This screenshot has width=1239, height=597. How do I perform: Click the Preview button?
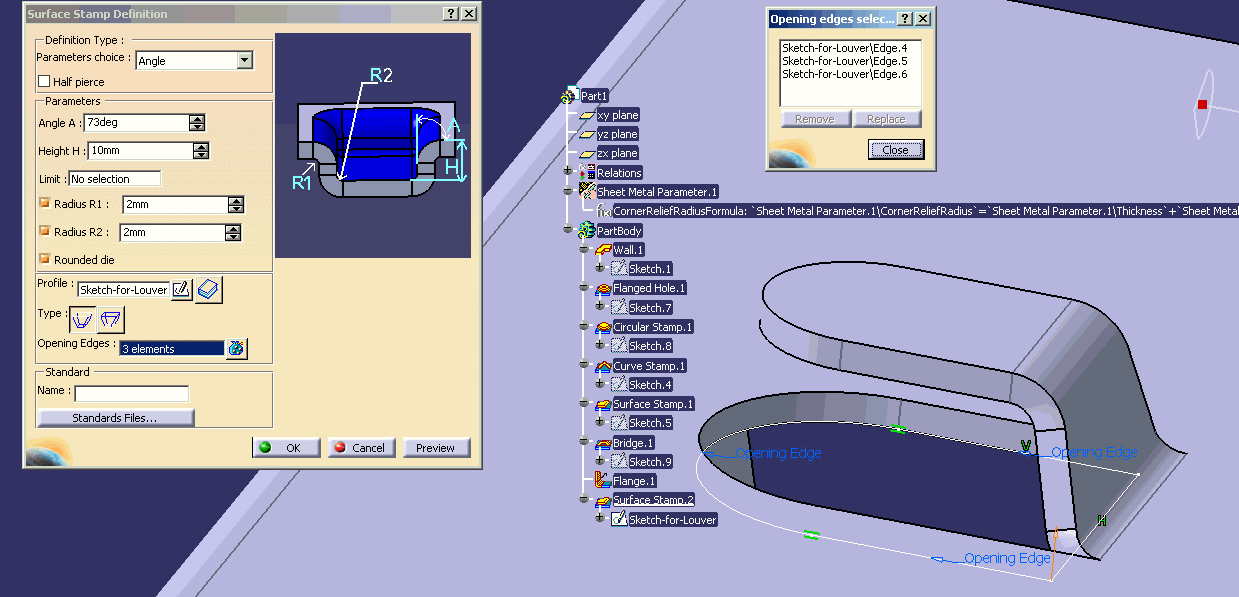[x=436, y=448]
